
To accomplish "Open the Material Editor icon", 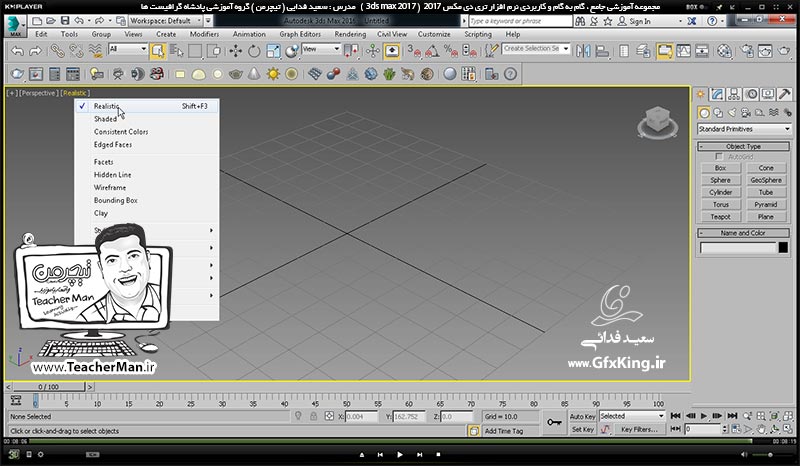I will [x=724, y=51].
